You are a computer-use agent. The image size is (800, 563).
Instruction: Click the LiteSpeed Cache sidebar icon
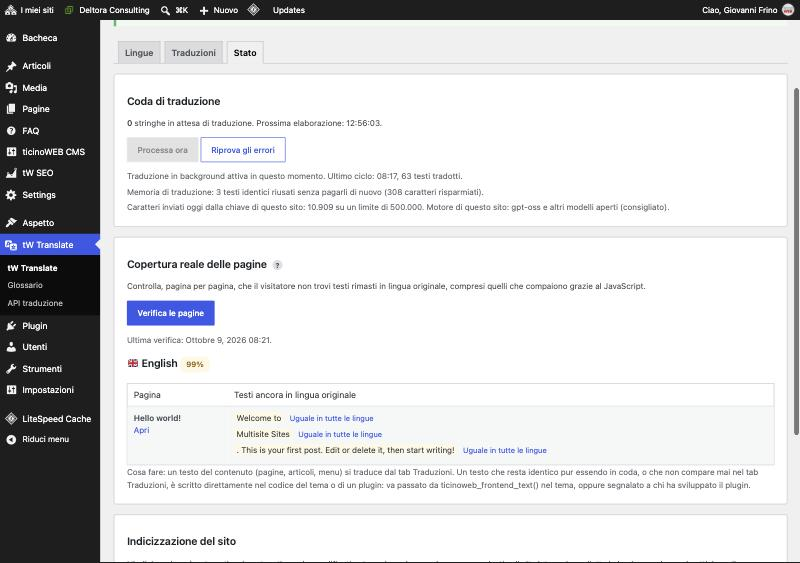11,419
